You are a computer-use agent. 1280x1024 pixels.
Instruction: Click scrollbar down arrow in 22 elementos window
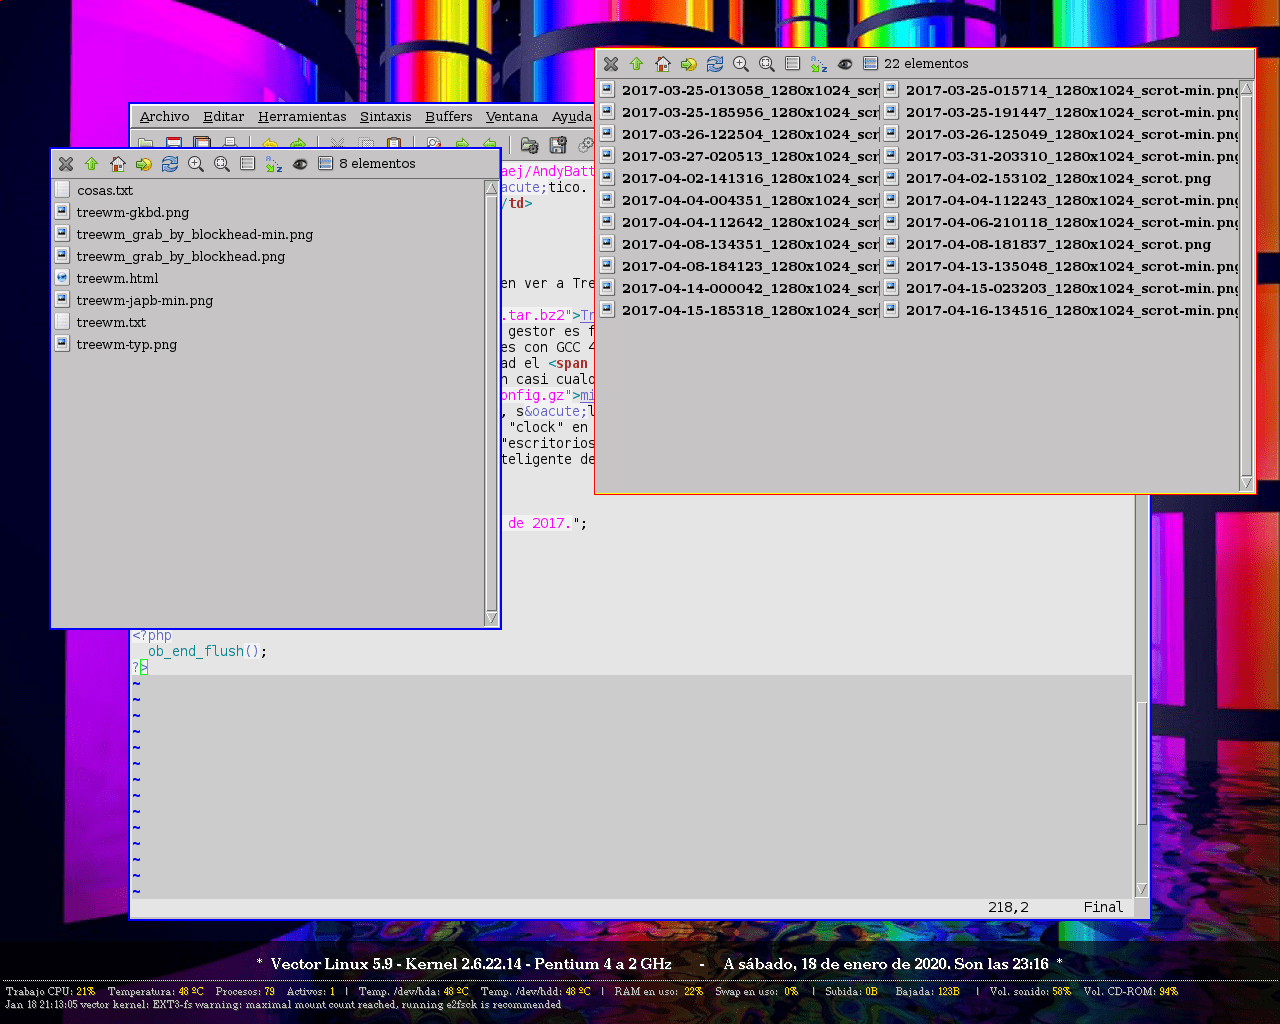pos(1246,483)
